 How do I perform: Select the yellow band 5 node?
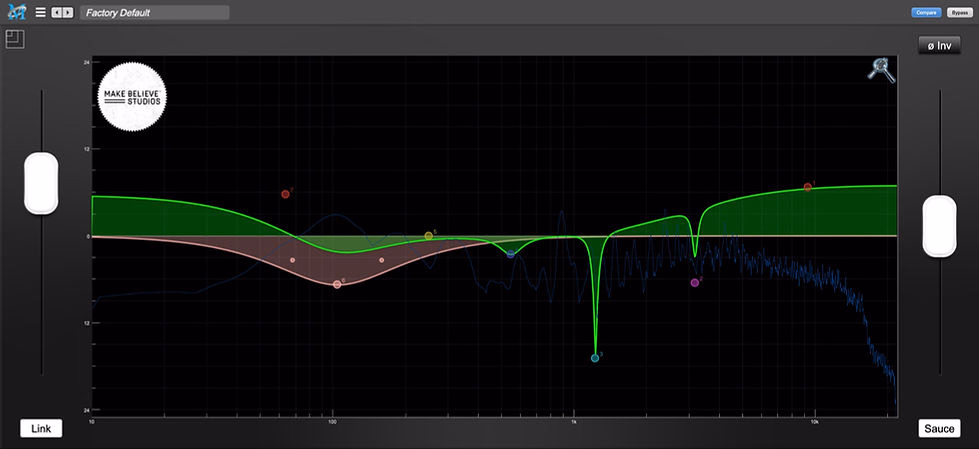(x=428, y=236)
